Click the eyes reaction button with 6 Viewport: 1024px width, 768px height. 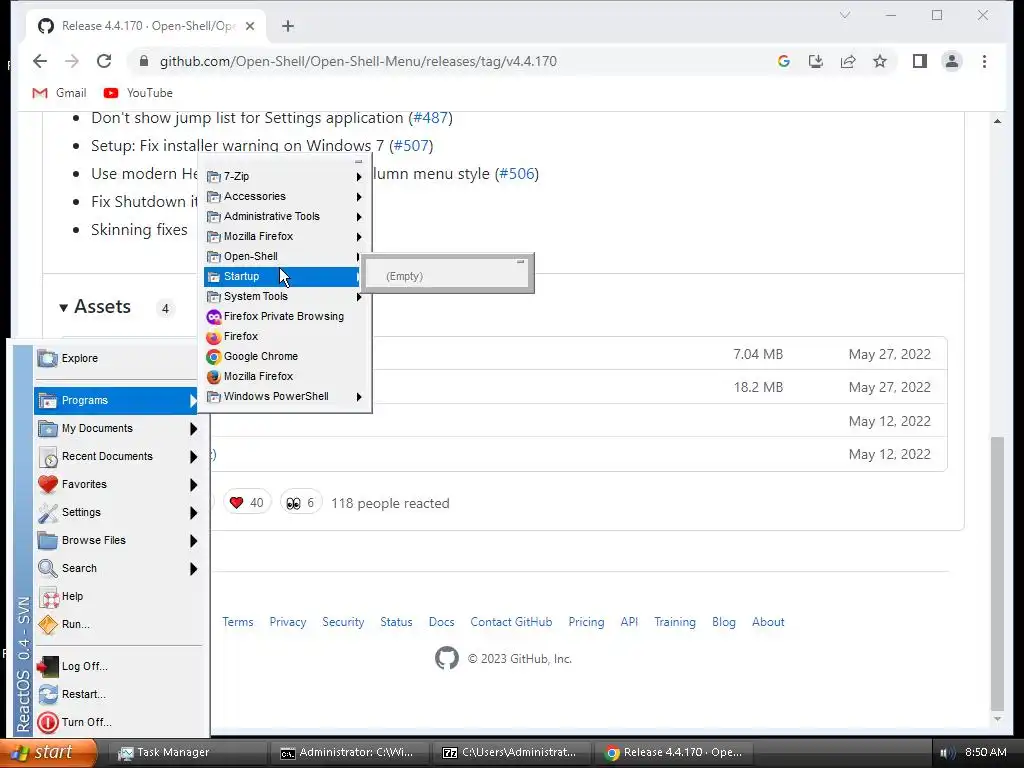pyautogui.click(x=300, y=503)
